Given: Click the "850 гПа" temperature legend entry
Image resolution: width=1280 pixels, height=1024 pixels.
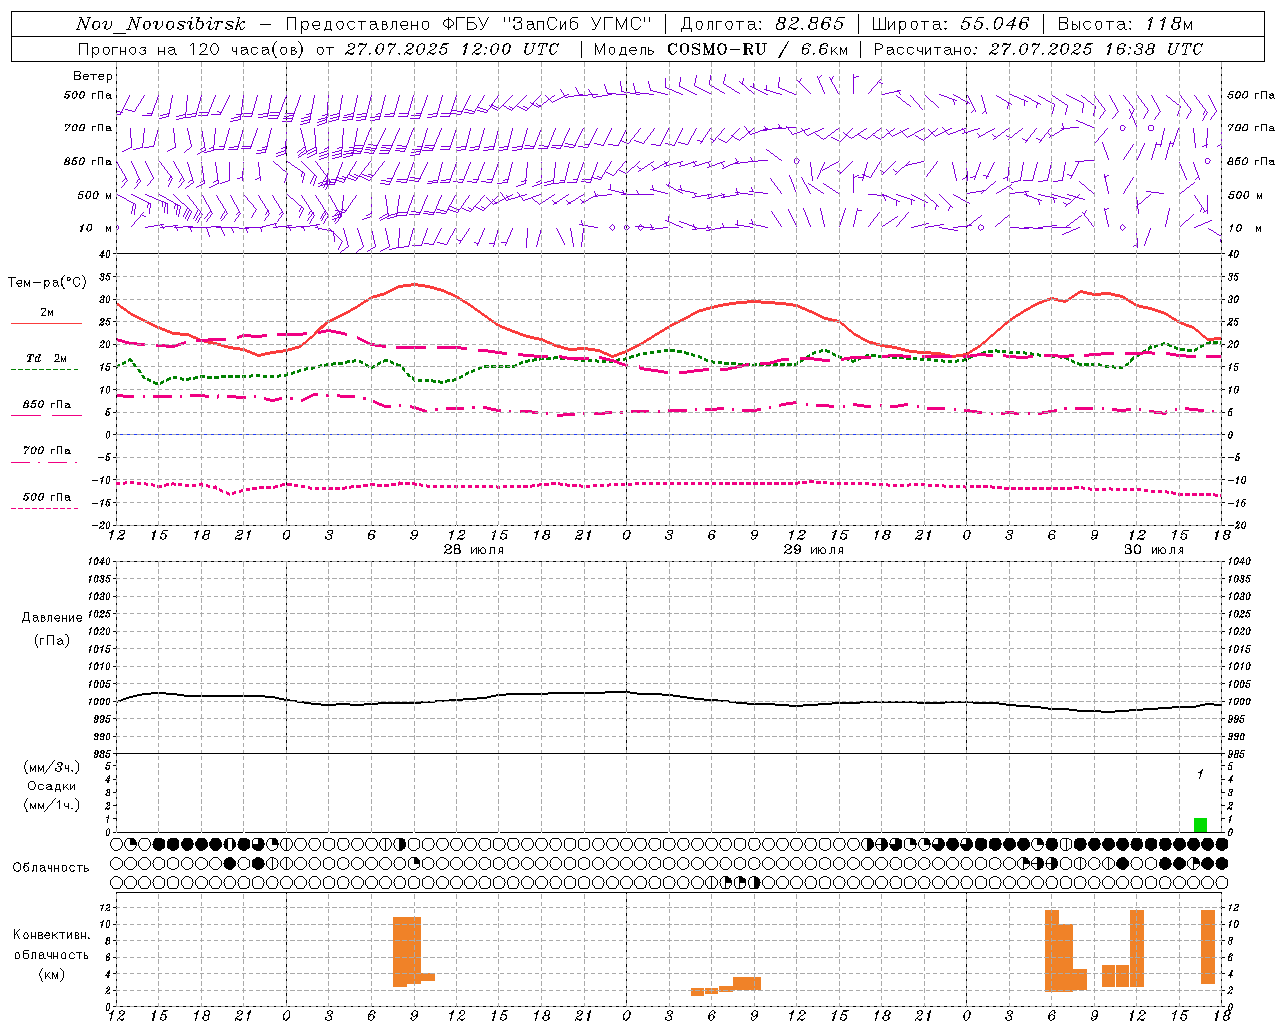Looking at the screenshot, I should [47, 405].
